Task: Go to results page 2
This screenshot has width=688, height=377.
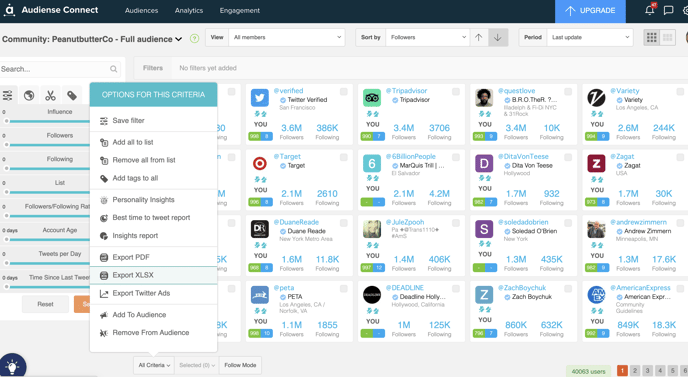Action: (x=634, y=371)
